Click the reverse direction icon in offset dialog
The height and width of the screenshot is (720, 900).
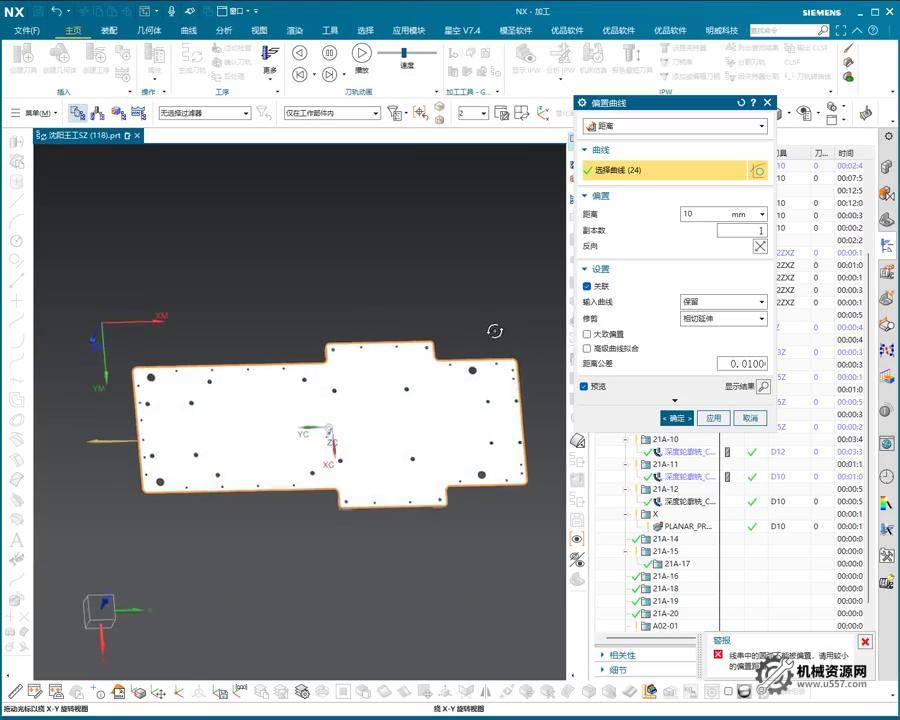pyautogui.click(x=760, y=246)
